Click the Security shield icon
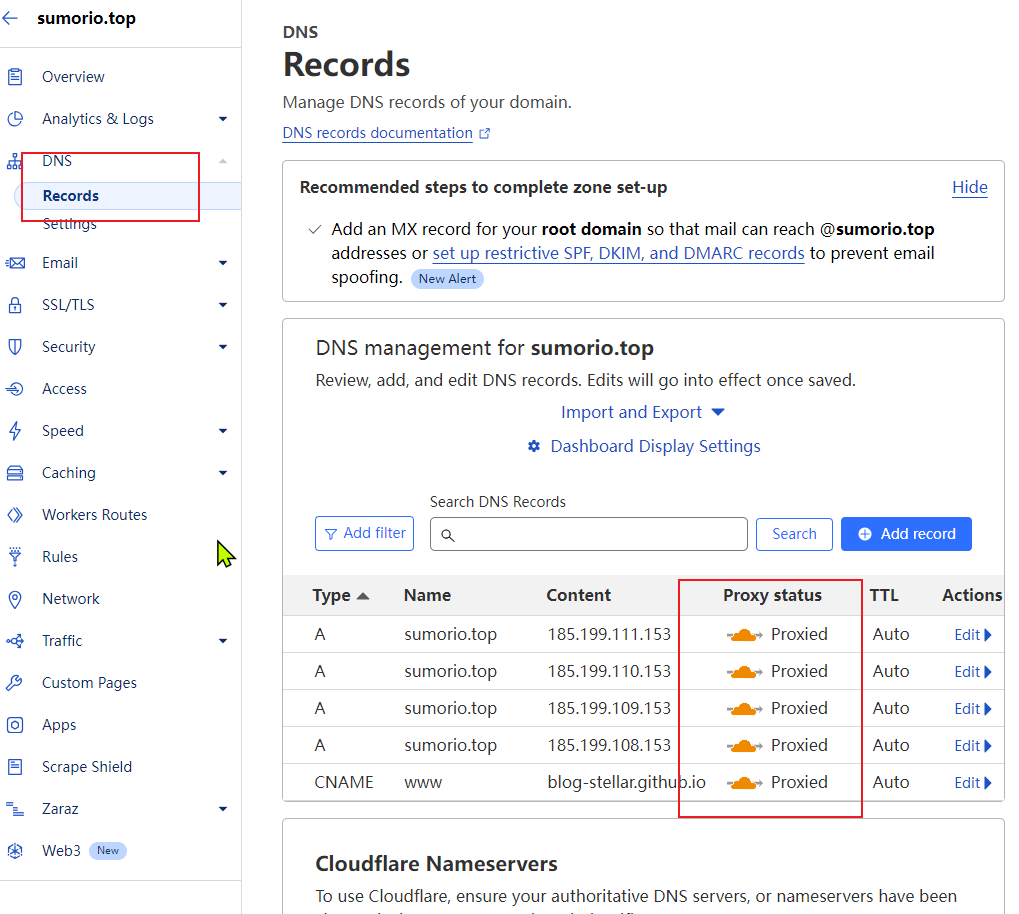This screenshot has height=914, width=1019. point(15,347)
